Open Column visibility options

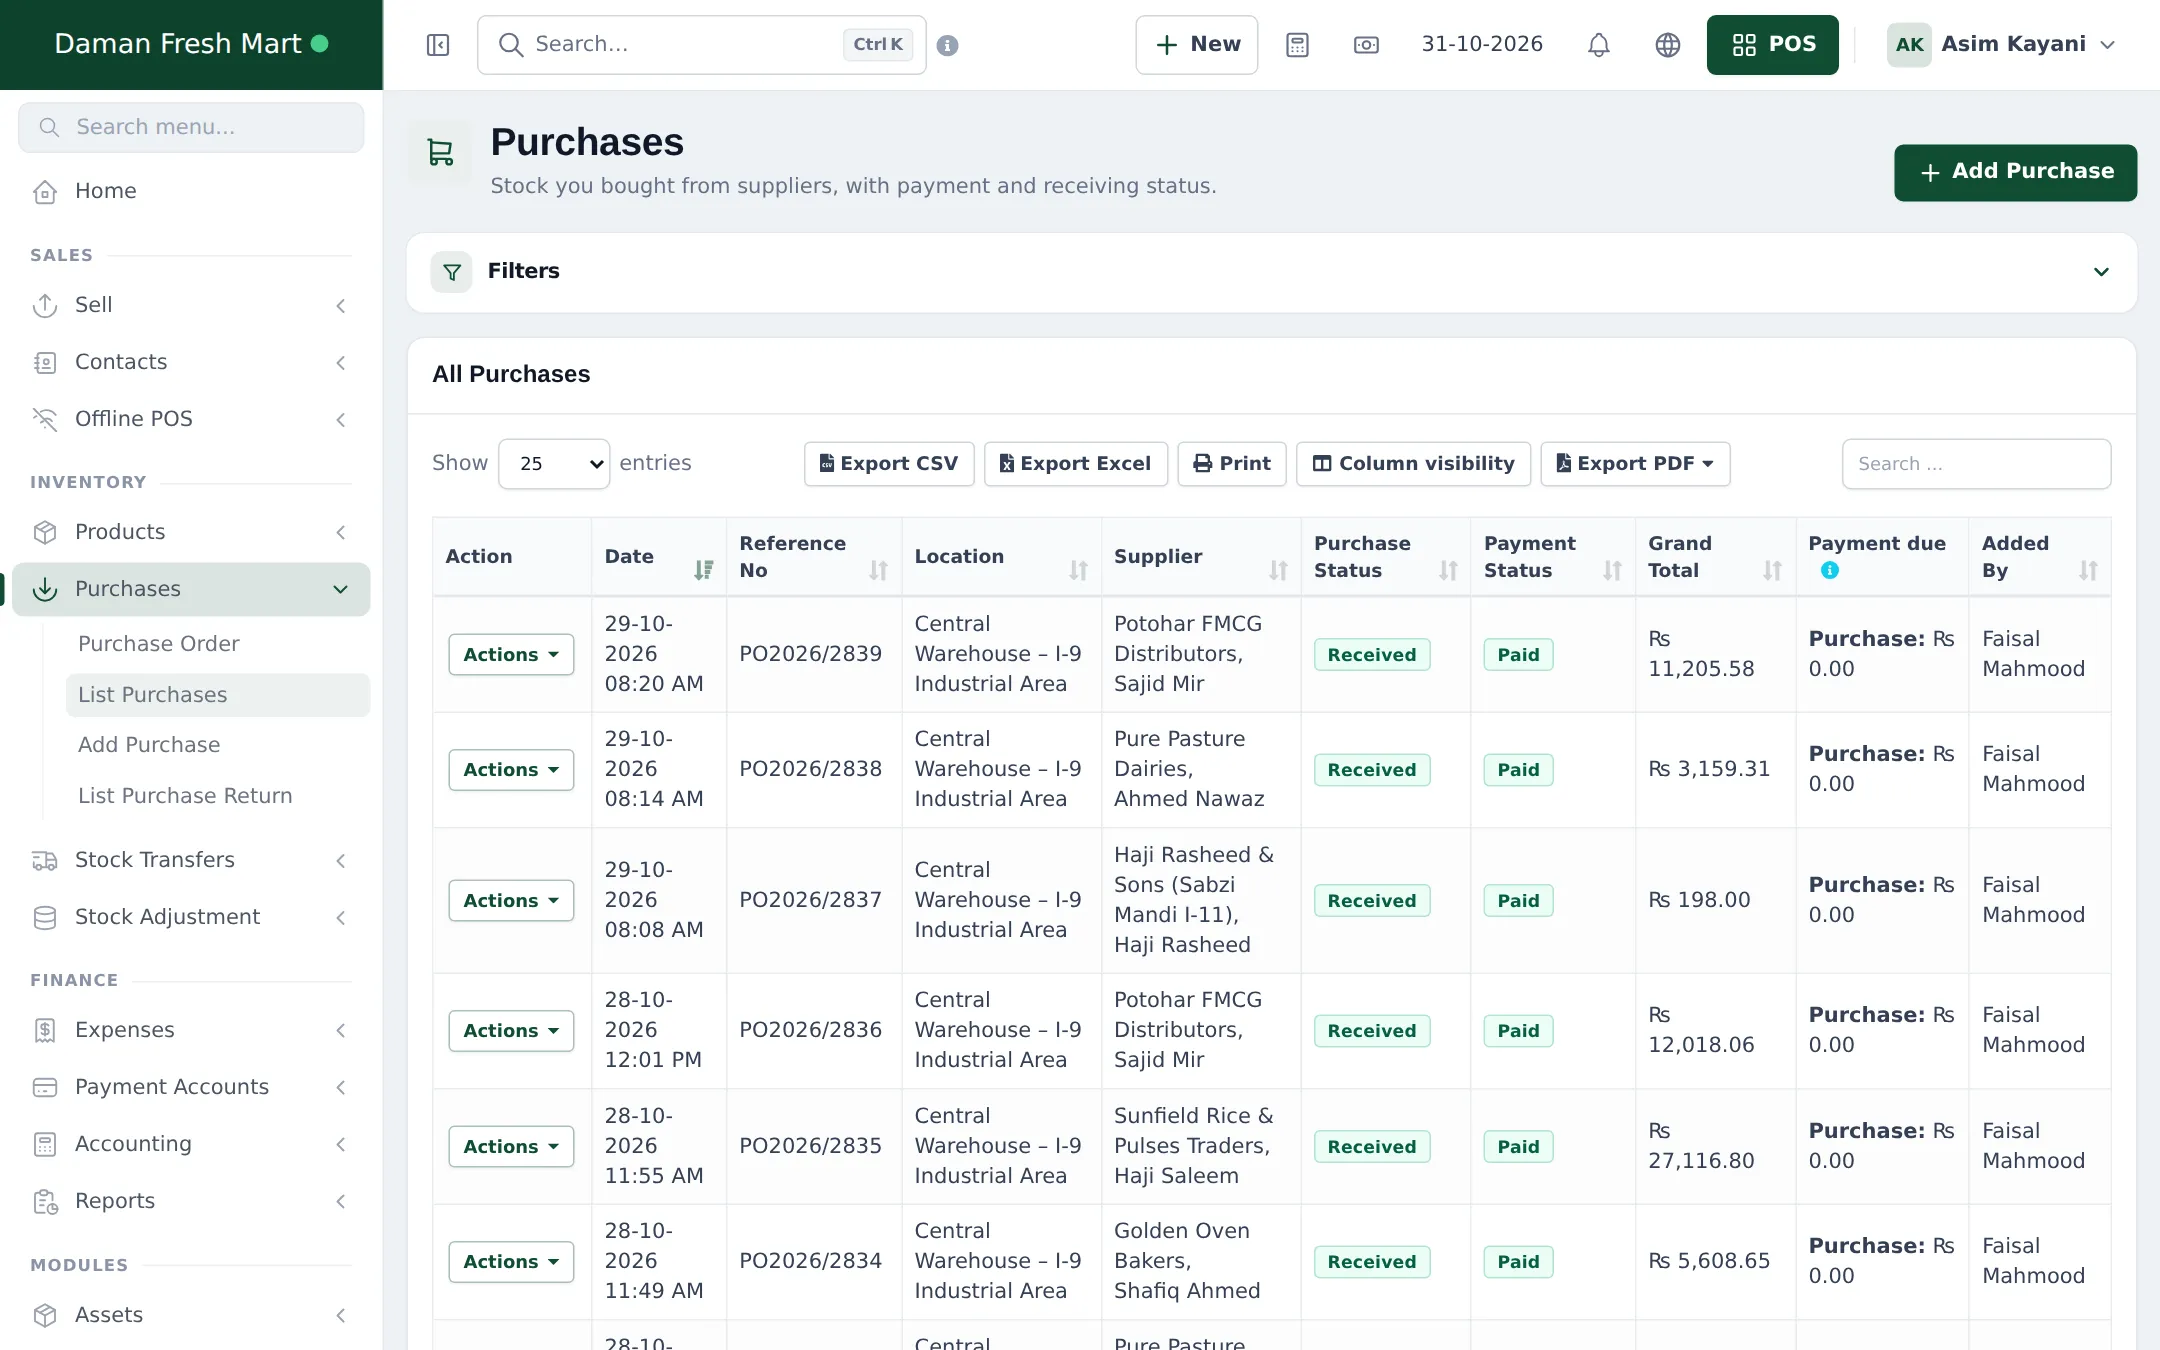pos(1413,464)
